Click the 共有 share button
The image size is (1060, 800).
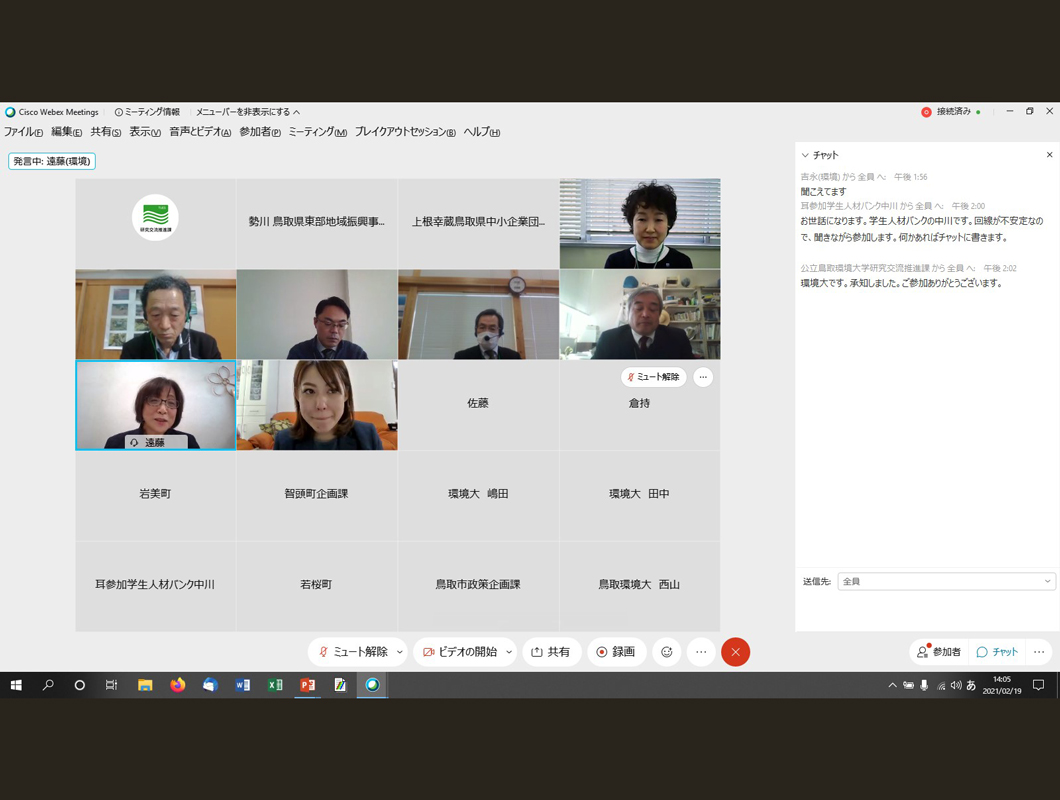click(551, 652)
